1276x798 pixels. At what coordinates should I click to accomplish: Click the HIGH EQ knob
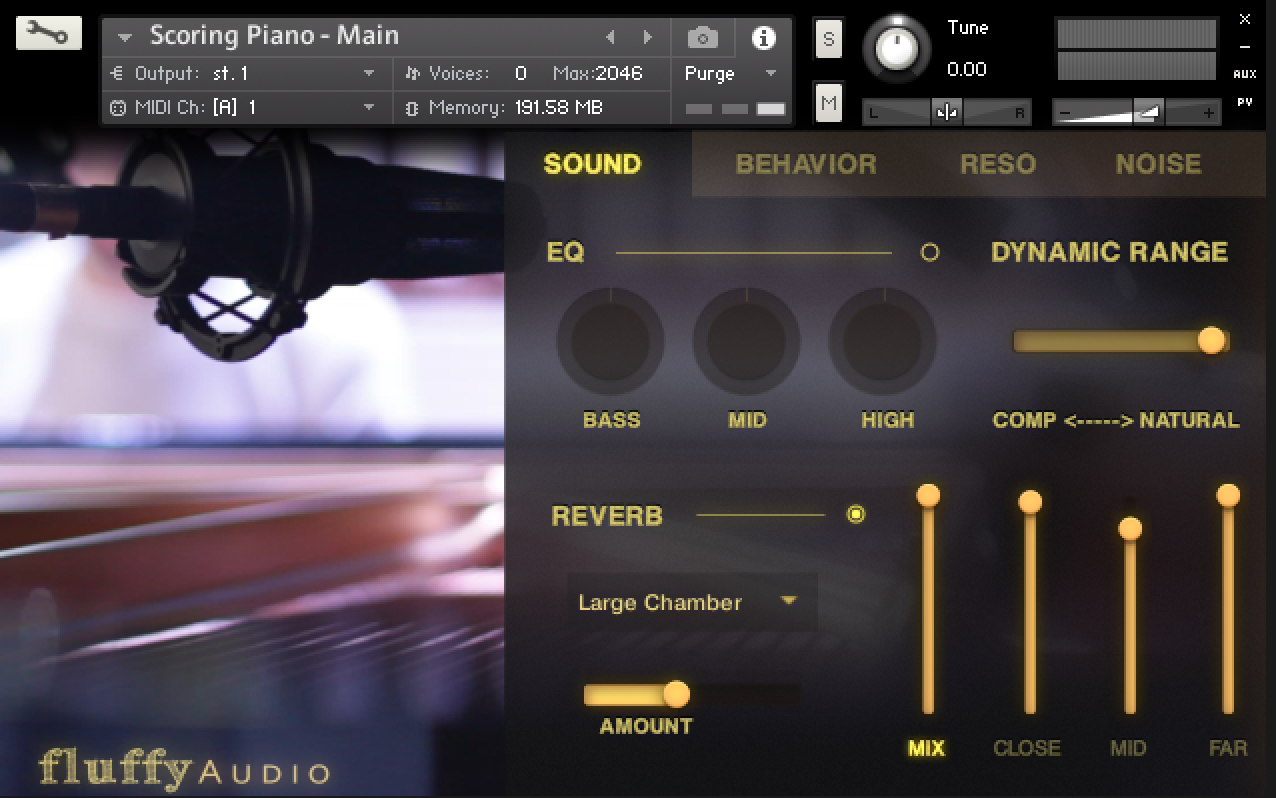[x=883, y=341]
